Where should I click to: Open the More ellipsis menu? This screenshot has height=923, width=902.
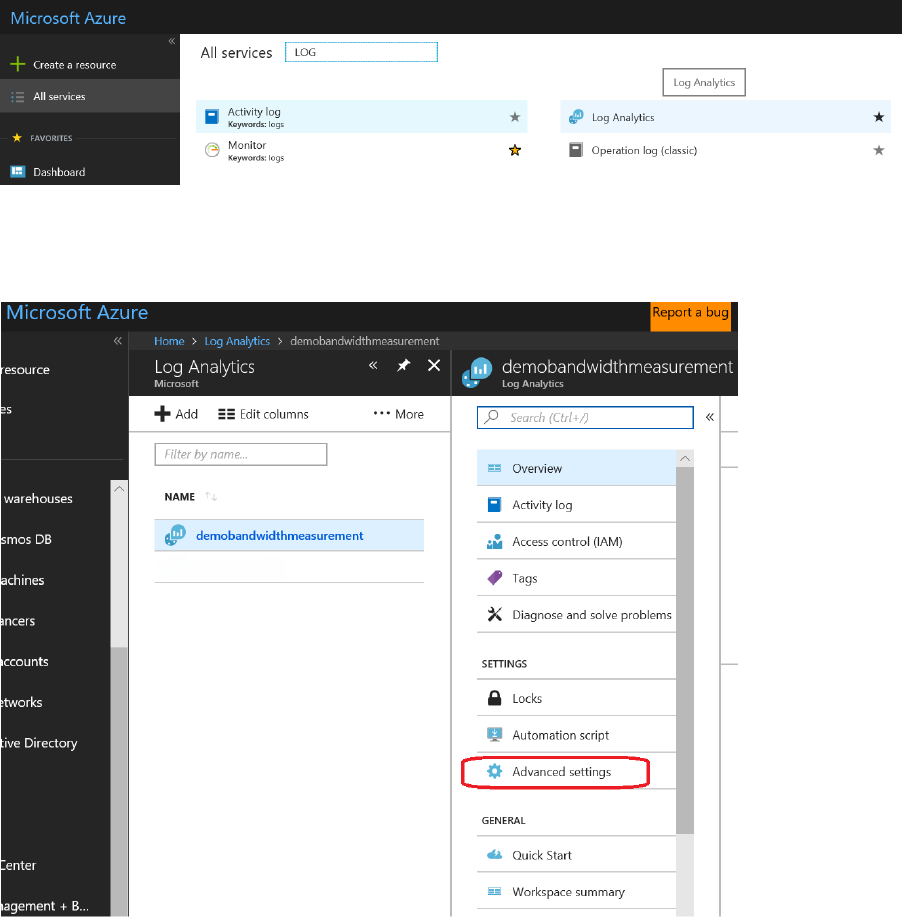coord(399,414)
